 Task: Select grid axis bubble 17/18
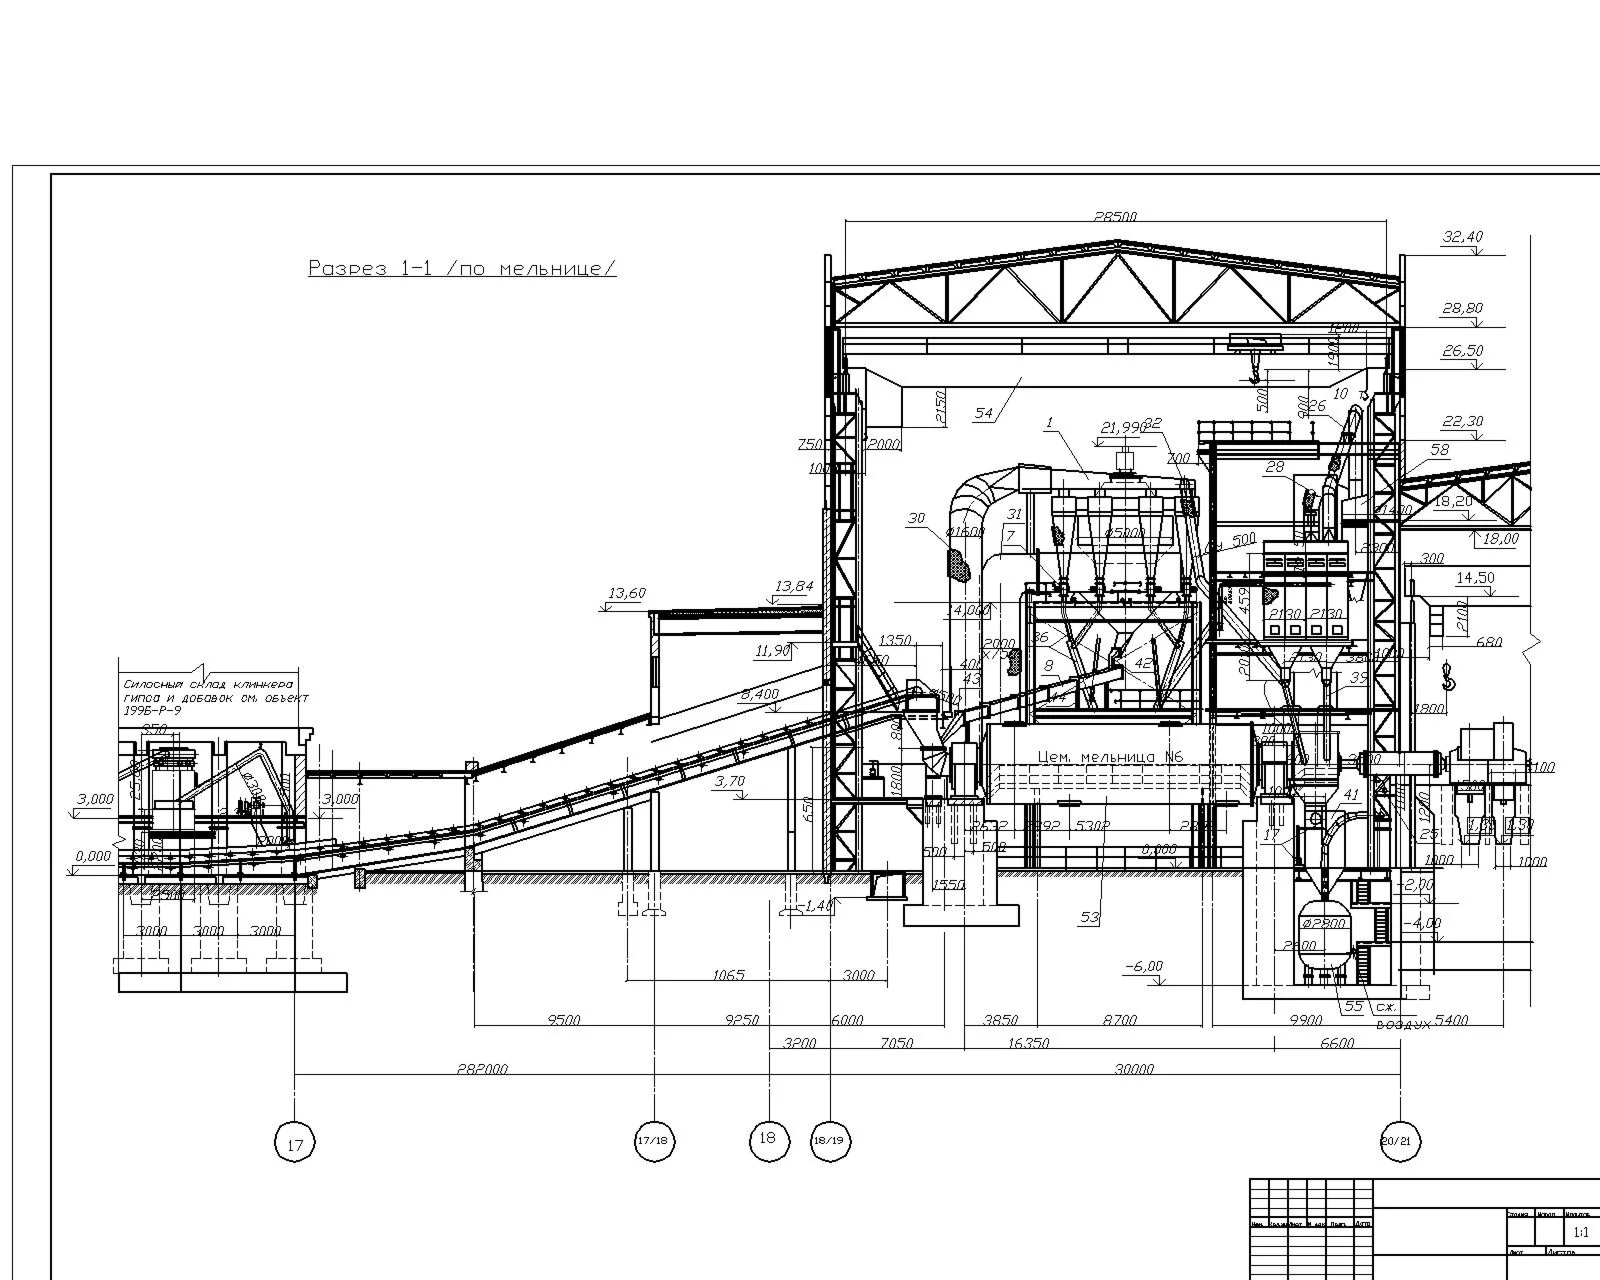click(x=654, y=1141)
